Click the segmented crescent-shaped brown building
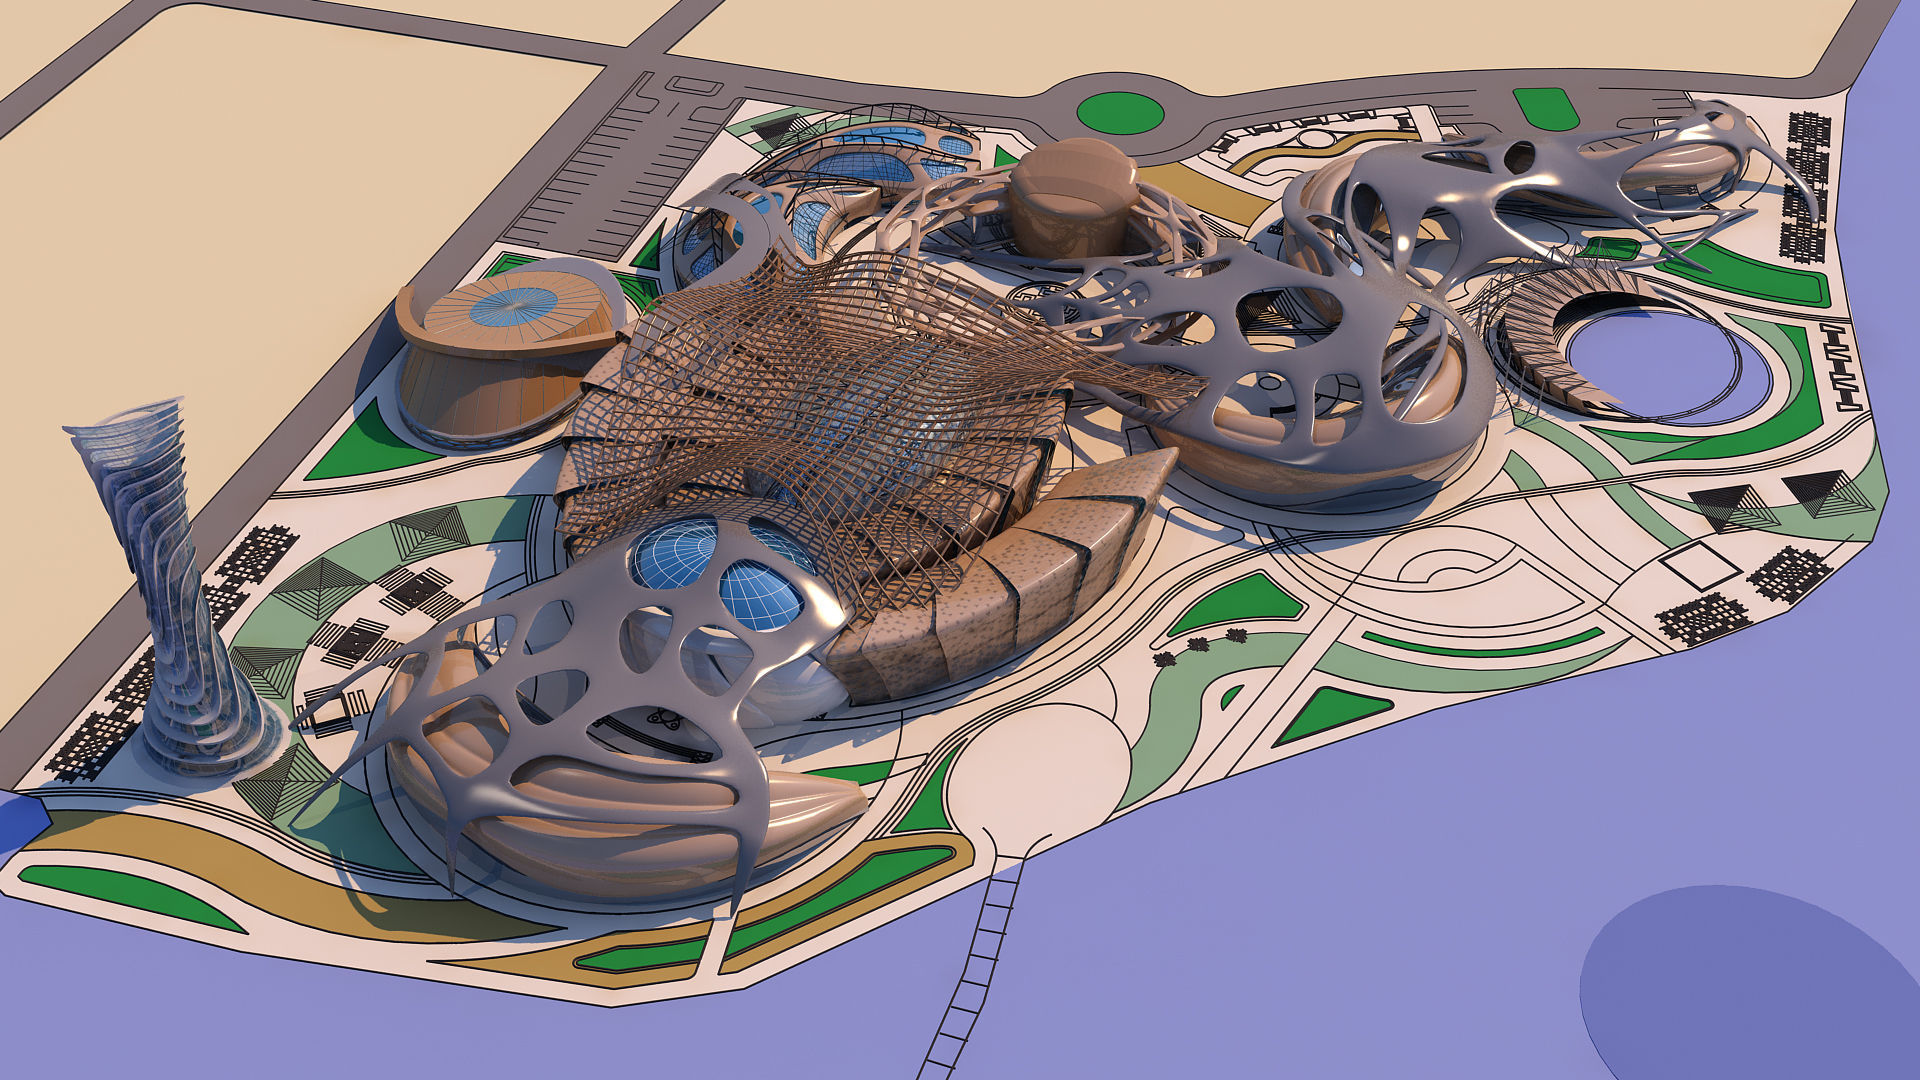 point(1002,580)
